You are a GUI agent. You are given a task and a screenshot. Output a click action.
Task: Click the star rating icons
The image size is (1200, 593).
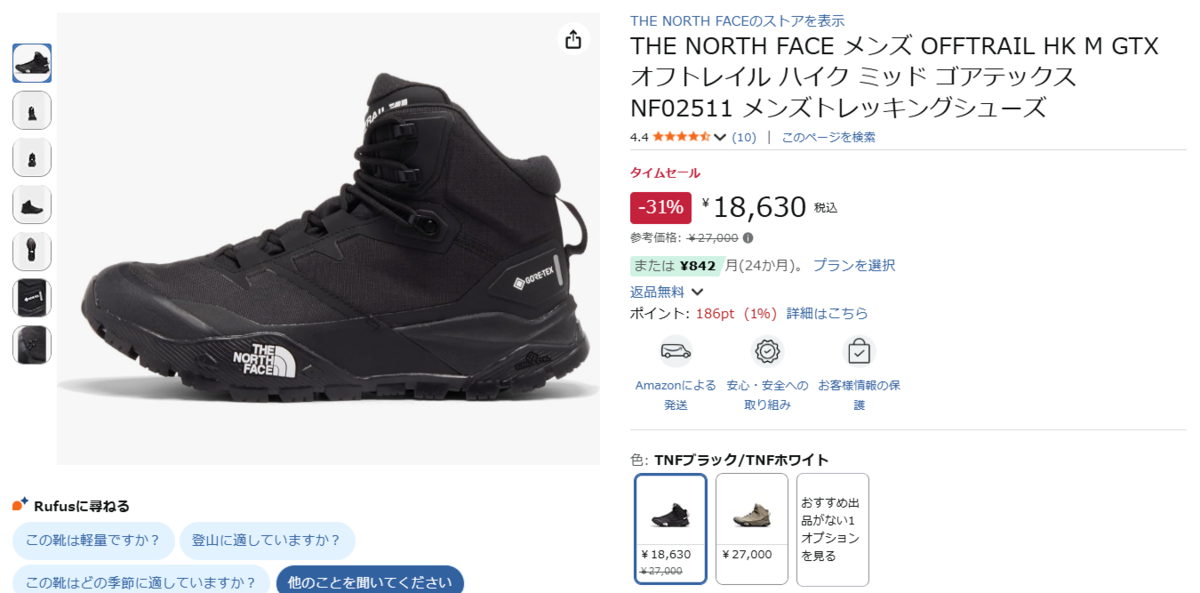681,137
